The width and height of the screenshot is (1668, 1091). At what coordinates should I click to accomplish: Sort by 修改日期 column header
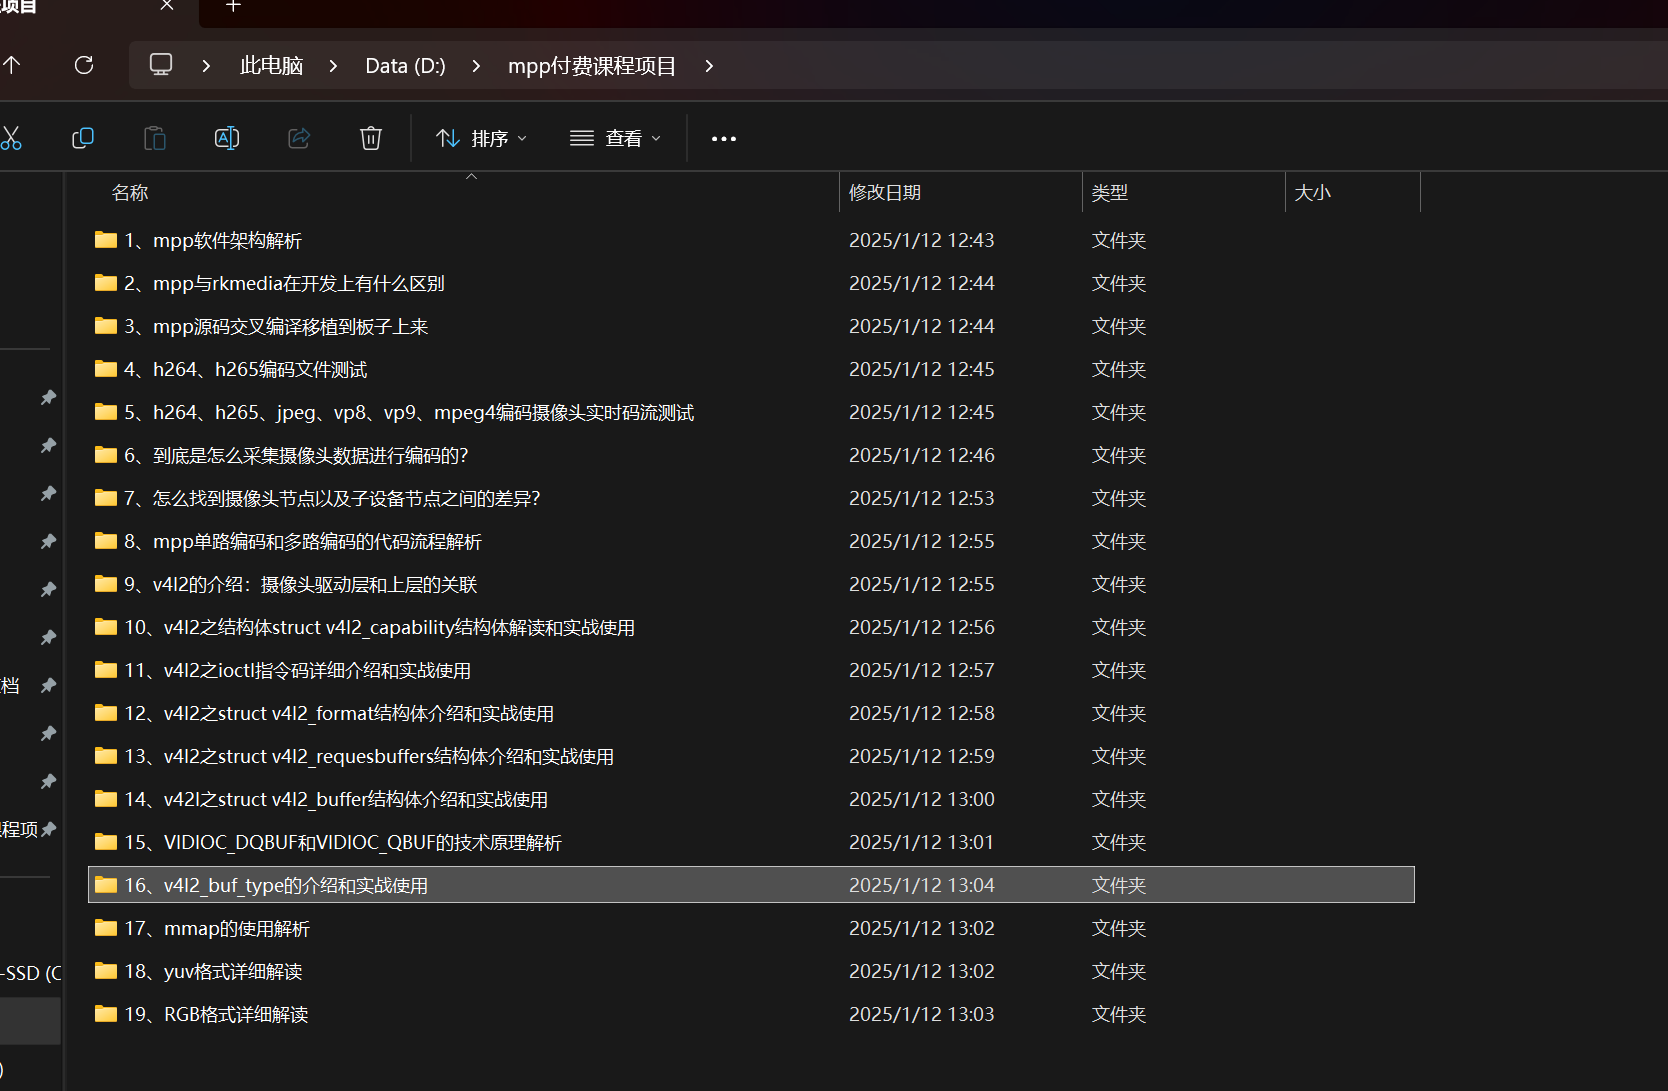pos(885,193)
